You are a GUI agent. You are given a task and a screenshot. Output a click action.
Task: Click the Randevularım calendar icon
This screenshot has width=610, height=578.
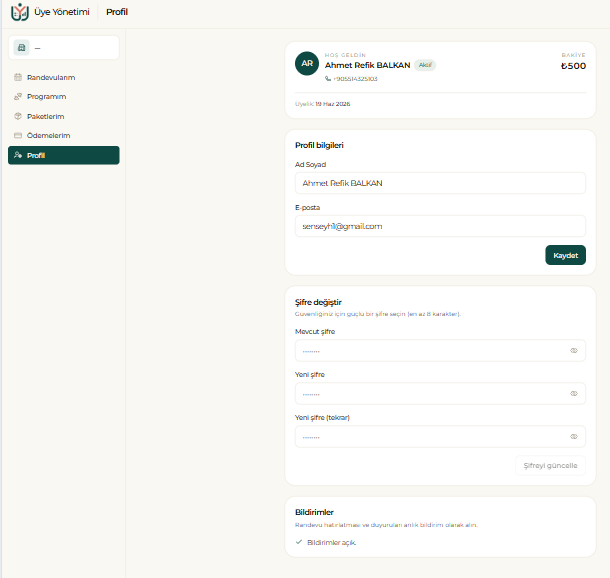(18, 77)
